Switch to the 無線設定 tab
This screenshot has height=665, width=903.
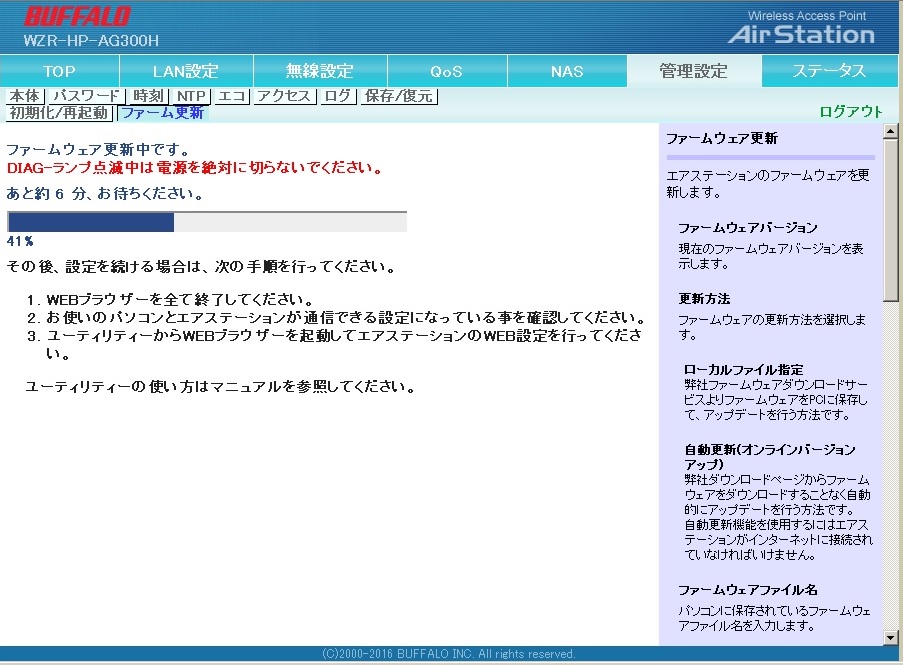pyautogui.click(x=320, y=71)
